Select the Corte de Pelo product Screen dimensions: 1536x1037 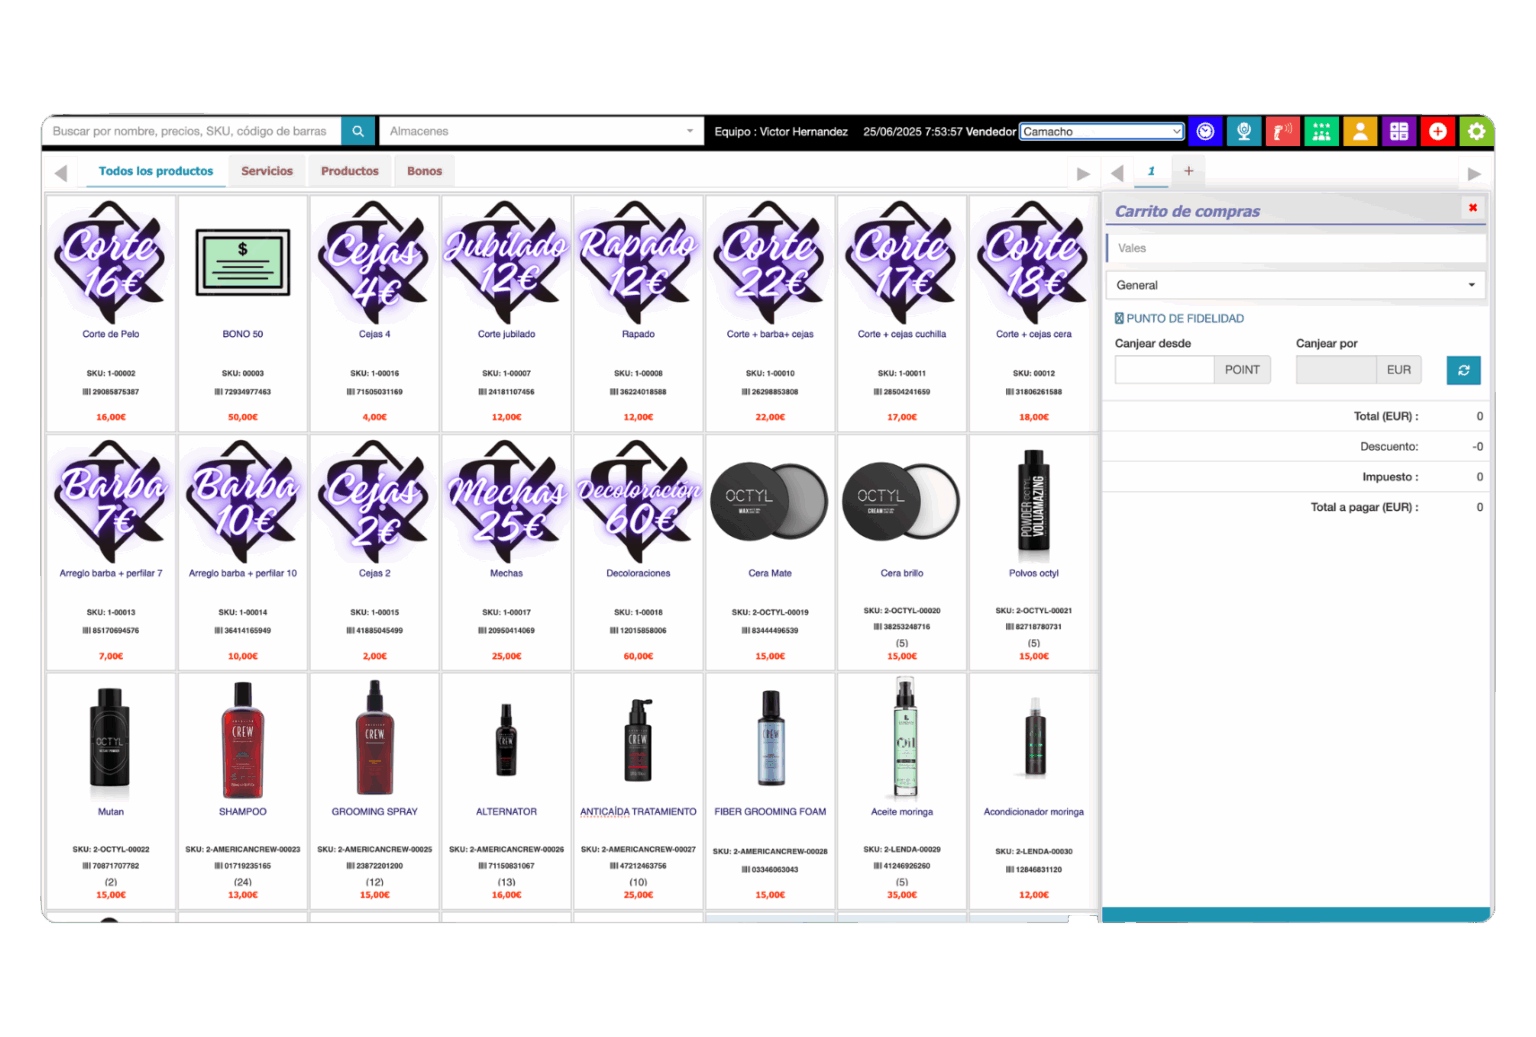coord(111,313)
